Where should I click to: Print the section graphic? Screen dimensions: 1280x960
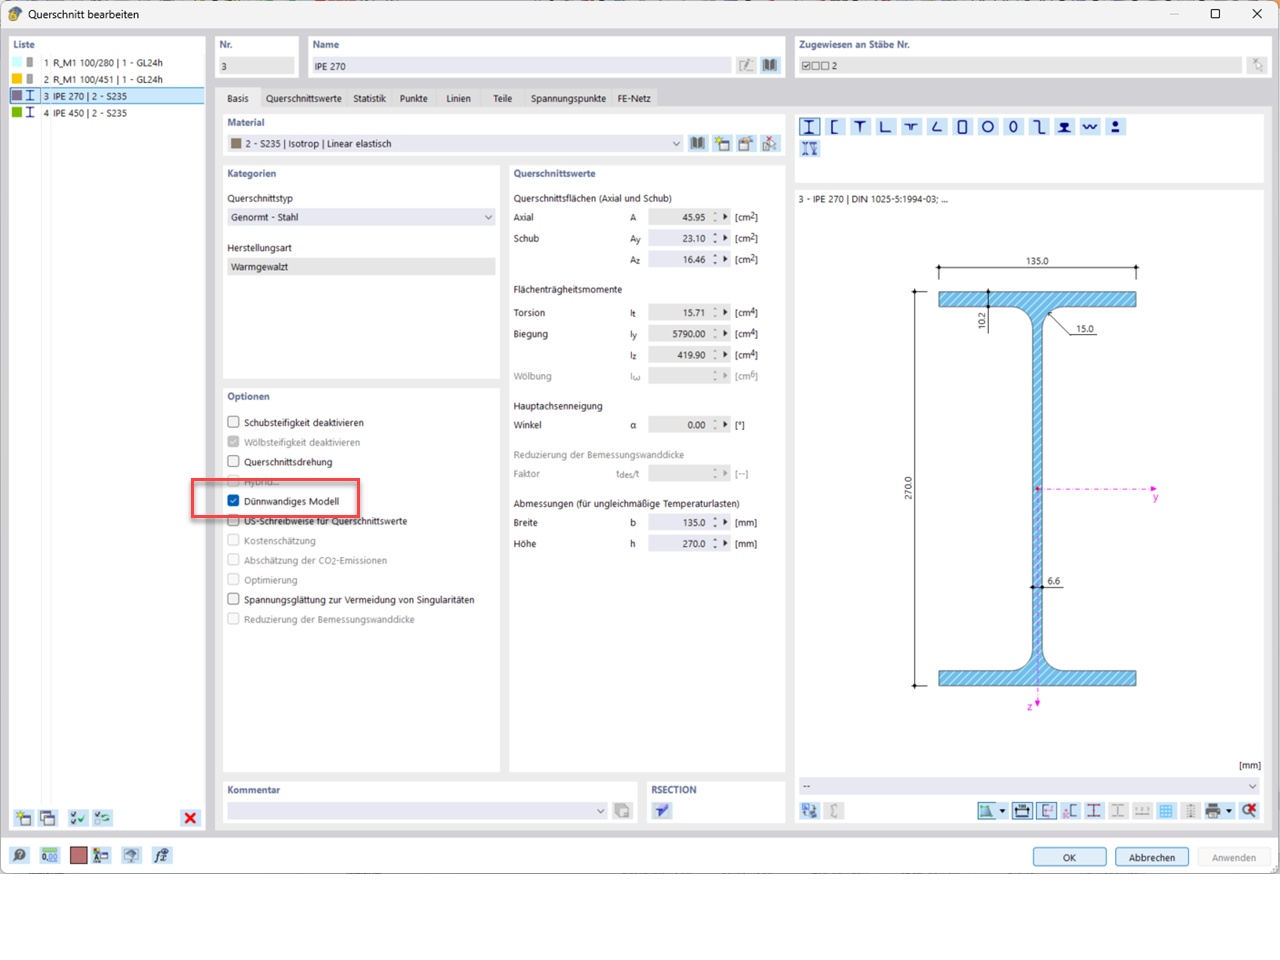1213,811
